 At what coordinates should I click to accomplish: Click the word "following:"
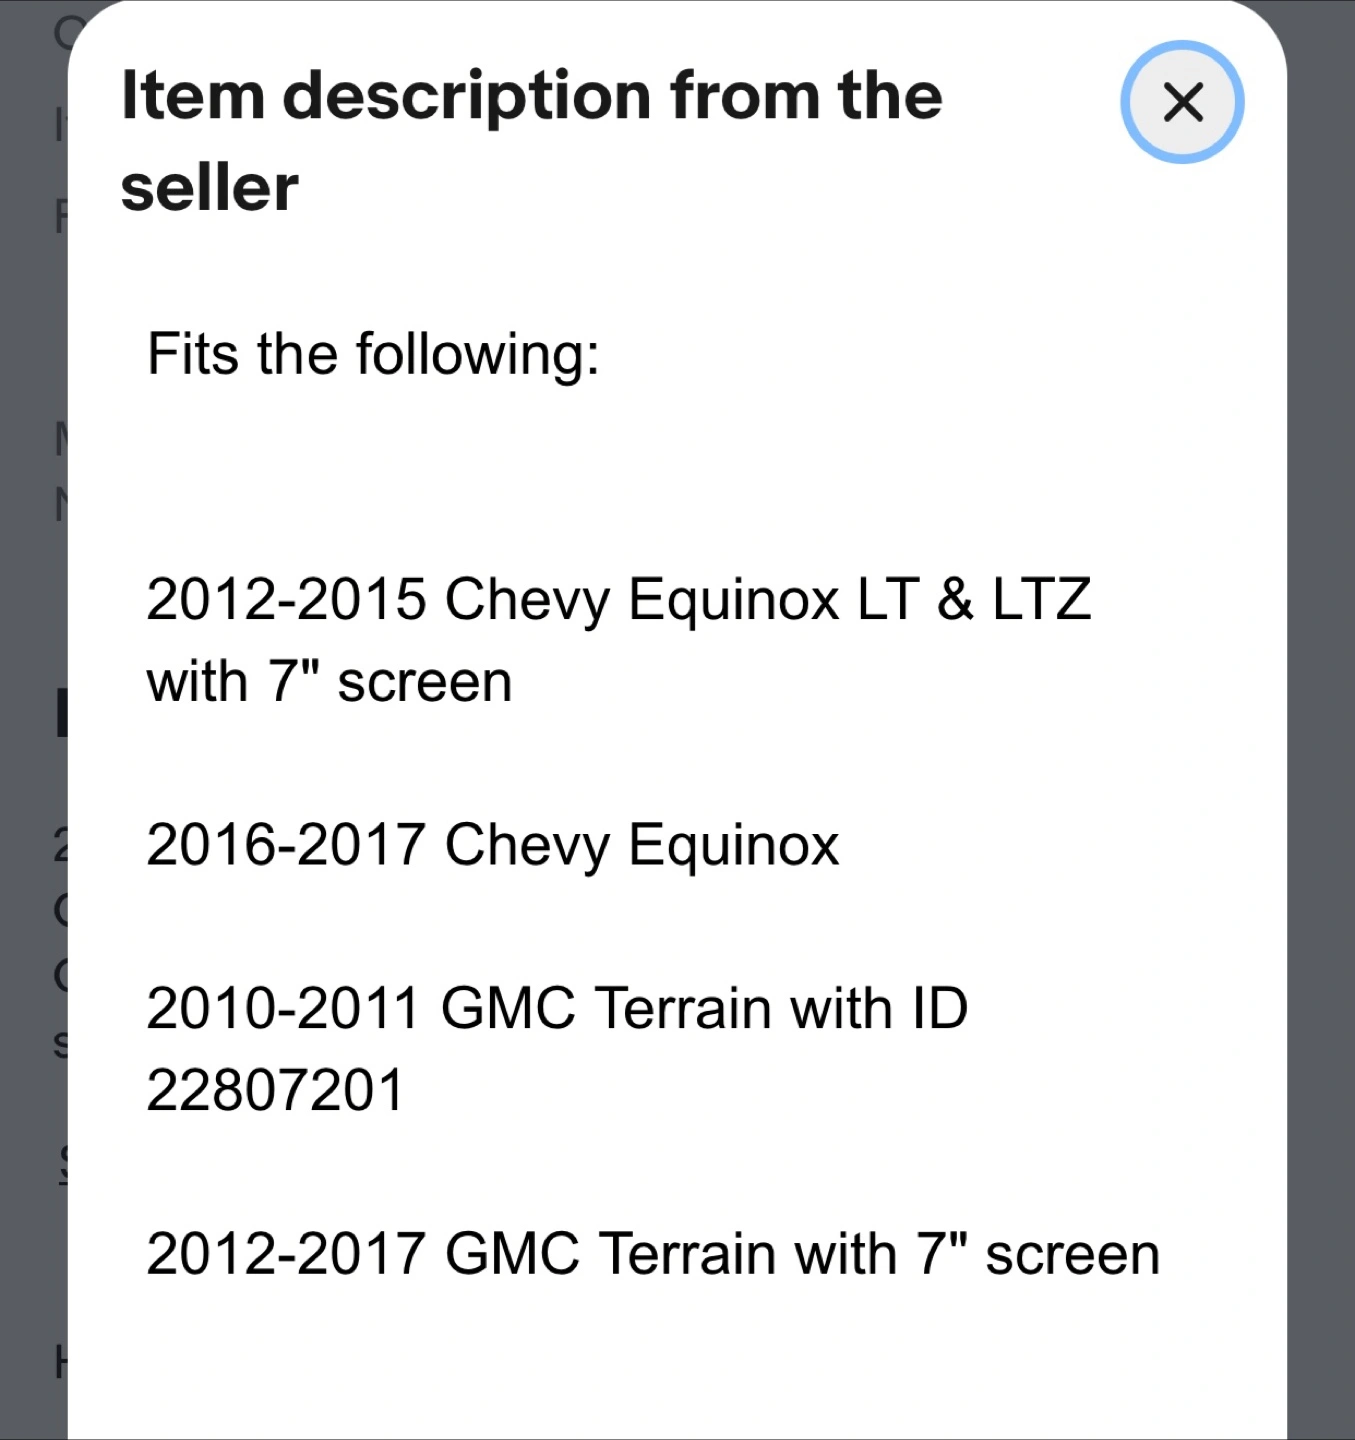(x=478, y=354)
